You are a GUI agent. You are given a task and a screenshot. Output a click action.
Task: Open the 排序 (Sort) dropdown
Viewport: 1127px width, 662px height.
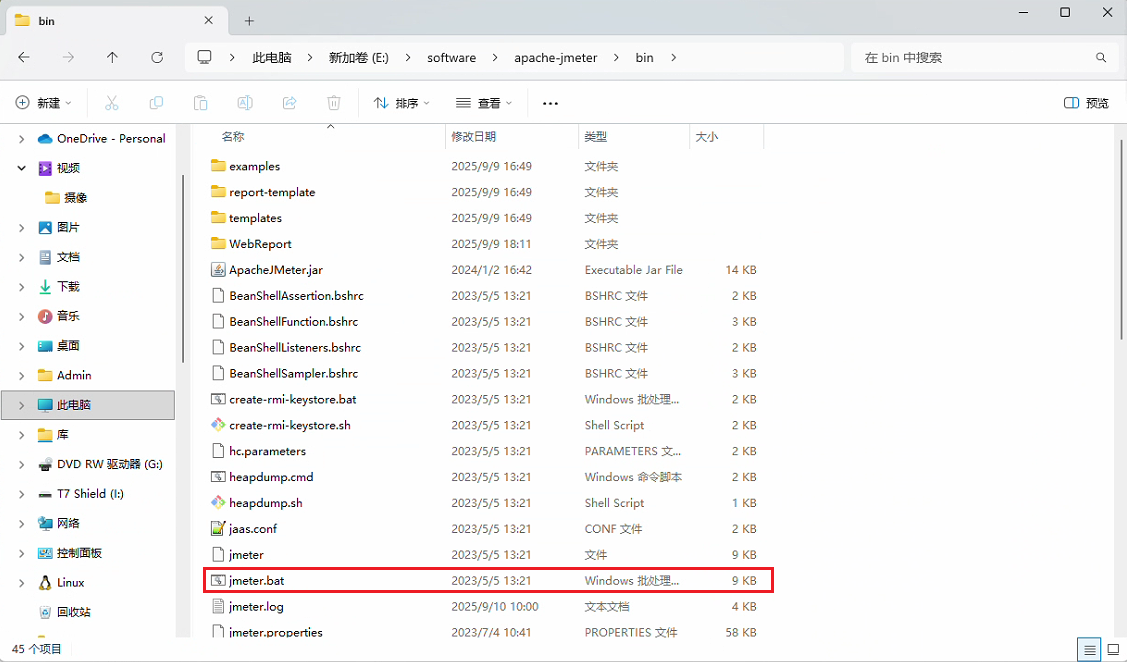(400, 102)
